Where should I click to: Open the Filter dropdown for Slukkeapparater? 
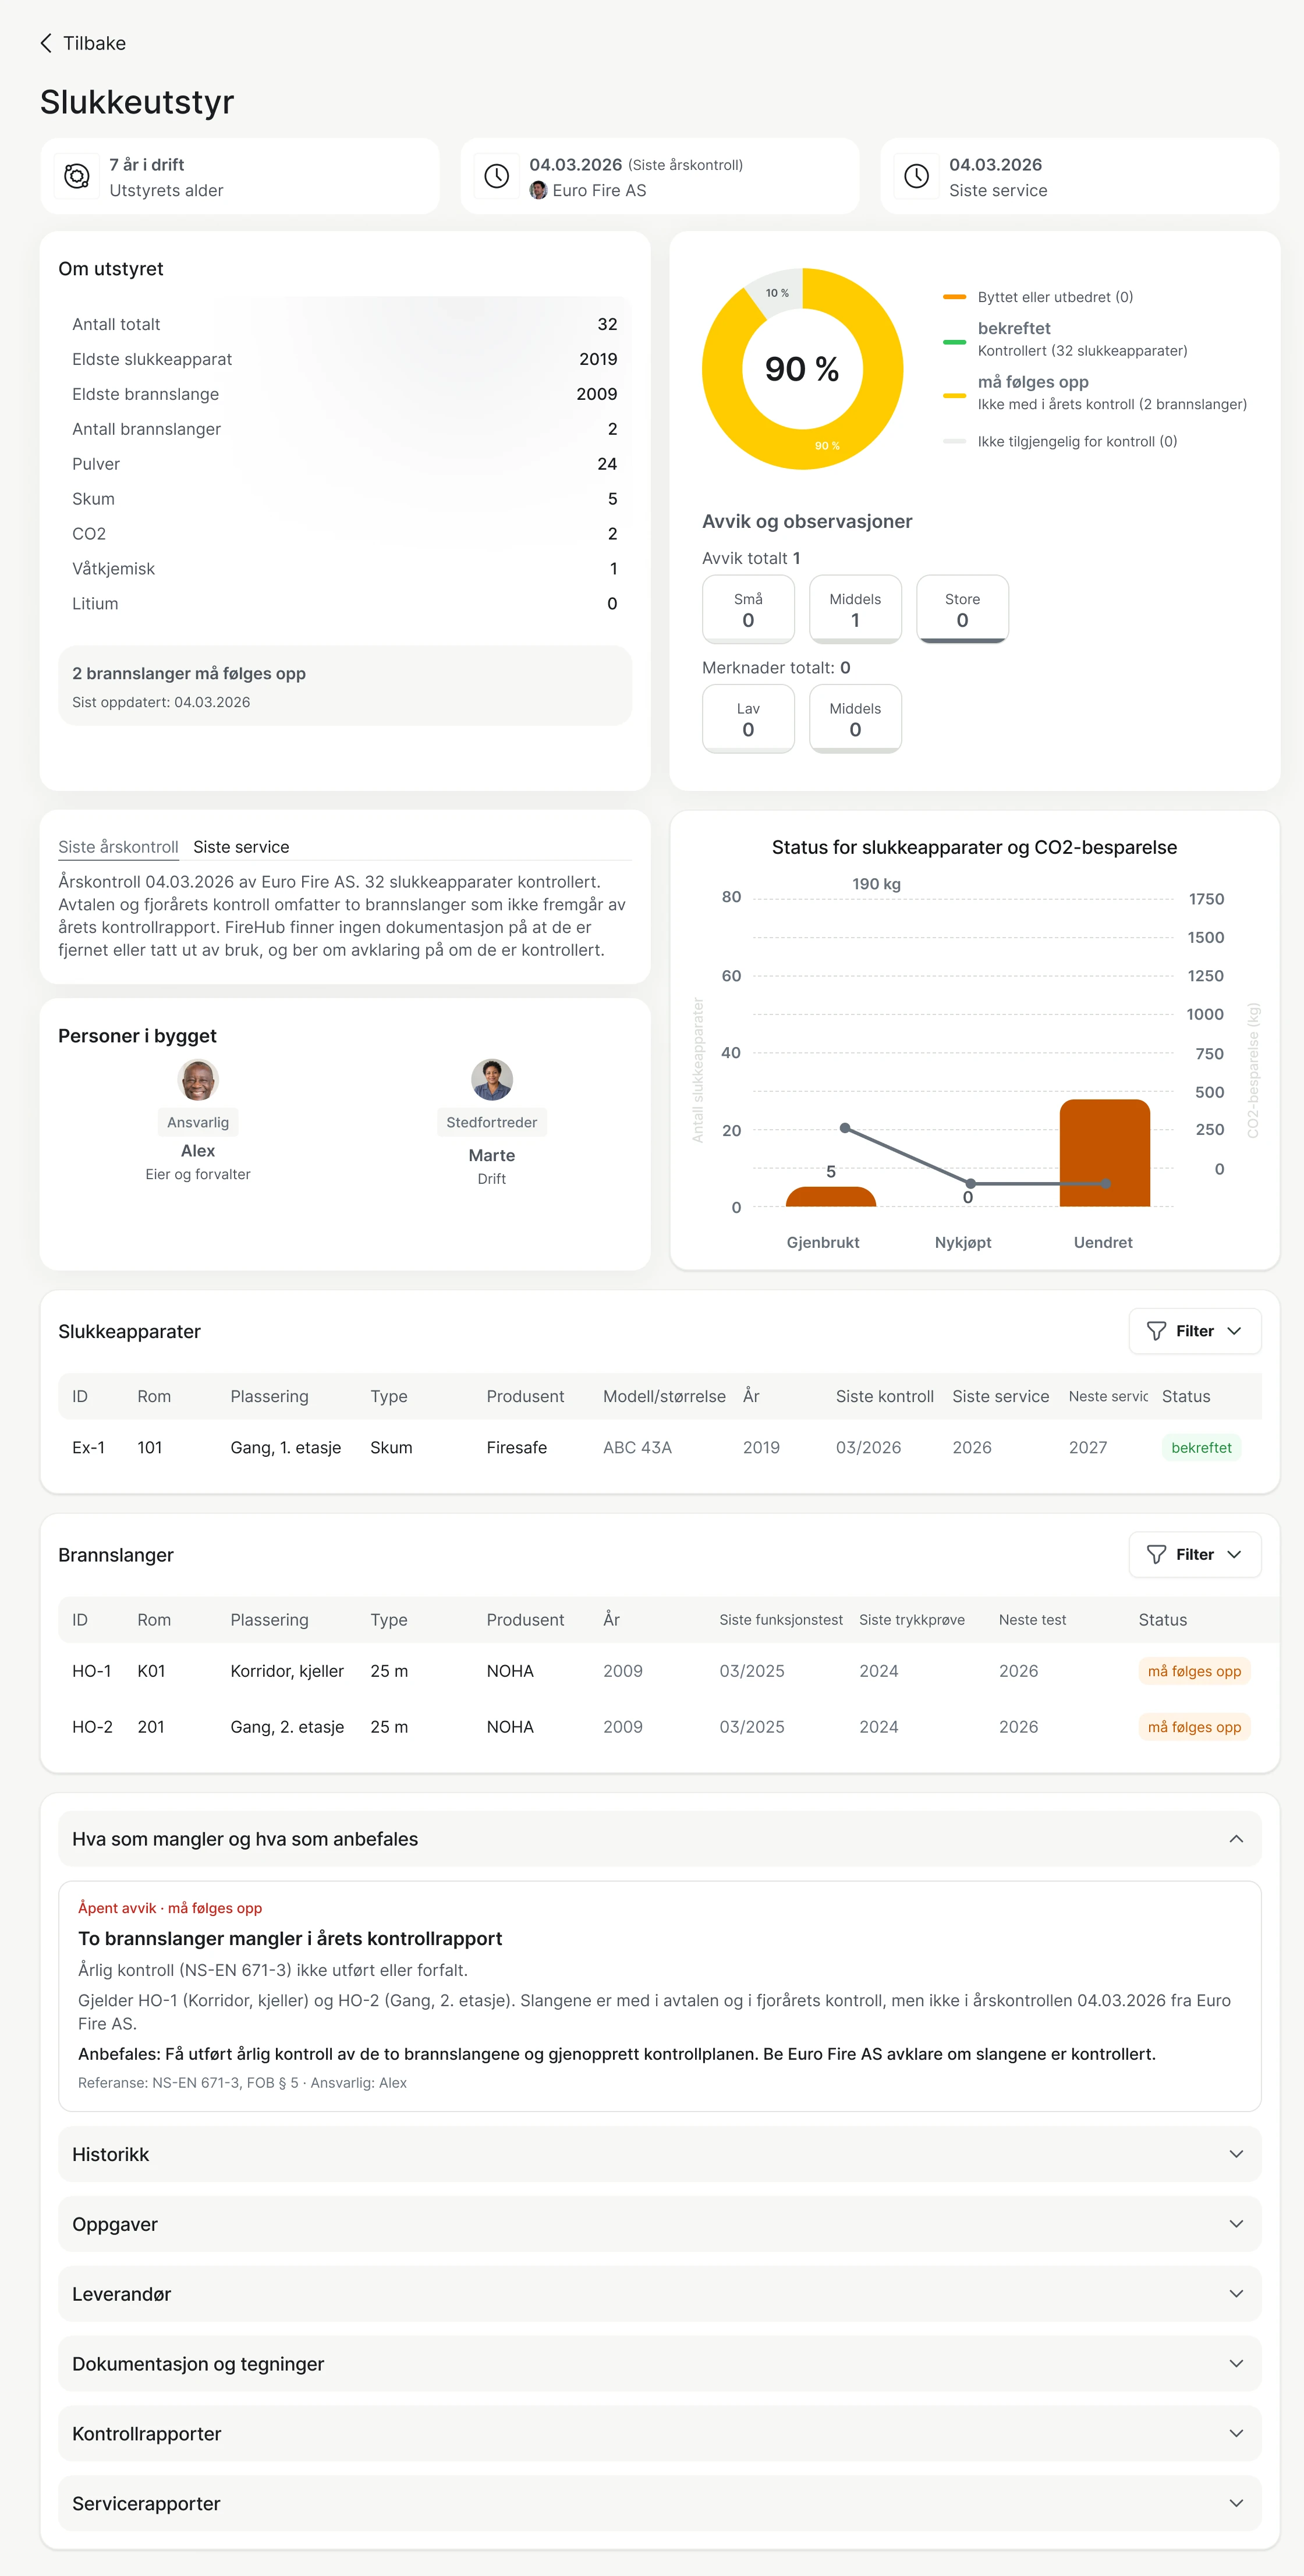coord(1195,1331)
